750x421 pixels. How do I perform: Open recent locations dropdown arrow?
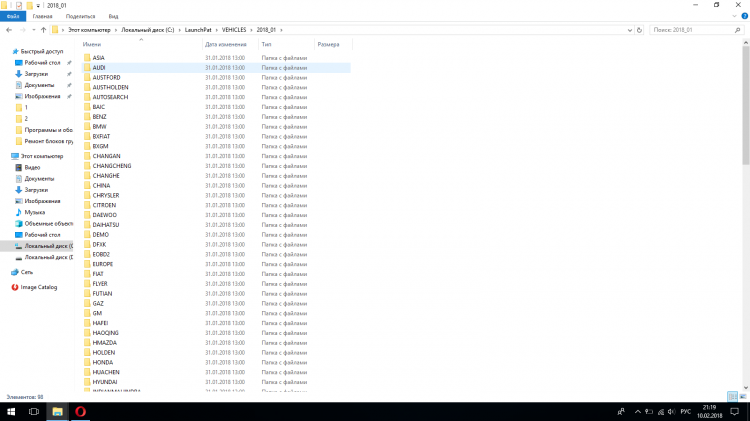31,30
